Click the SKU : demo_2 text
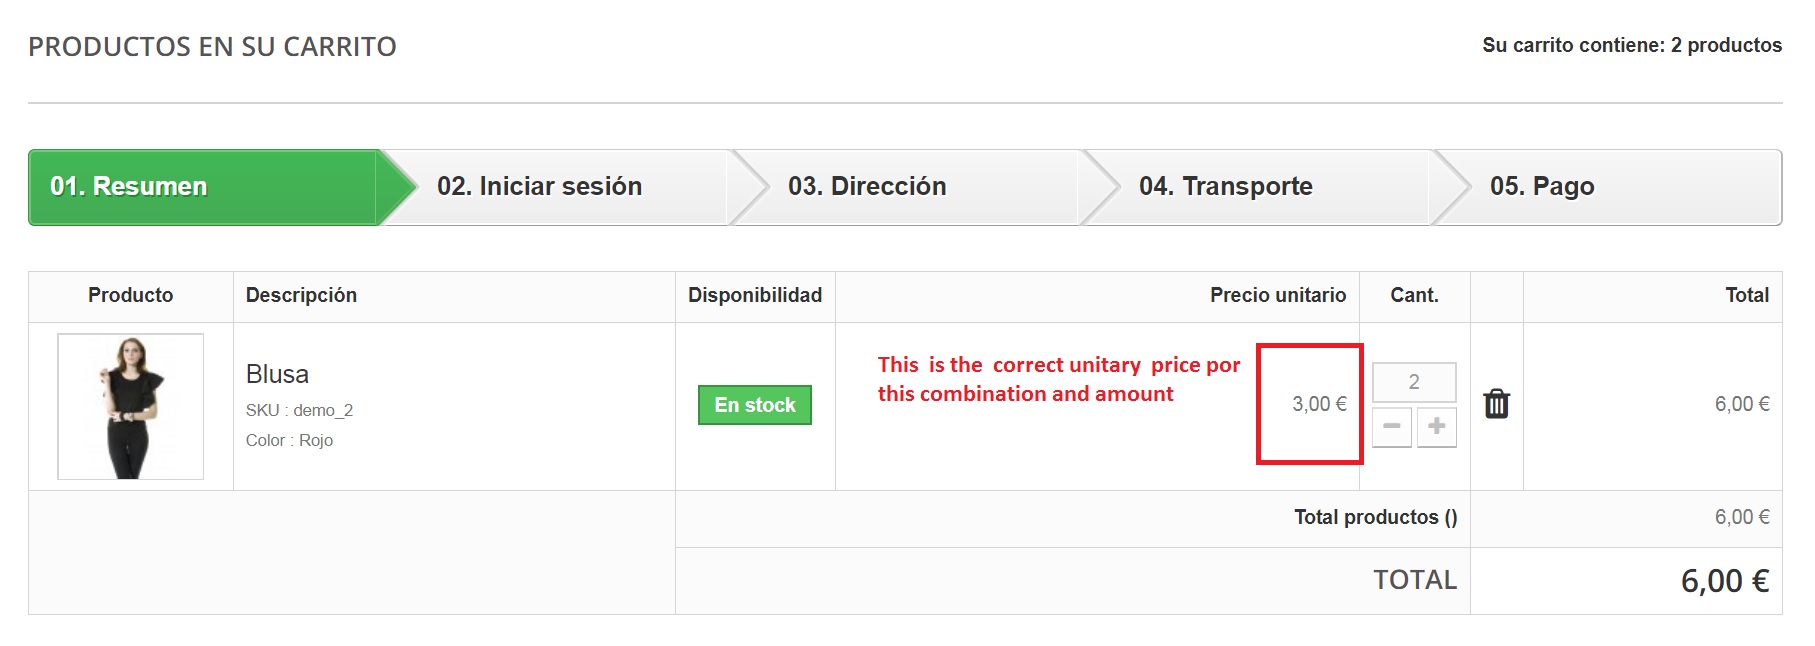The width and height of the screenshot is (1815, 646). coord(299,410)
